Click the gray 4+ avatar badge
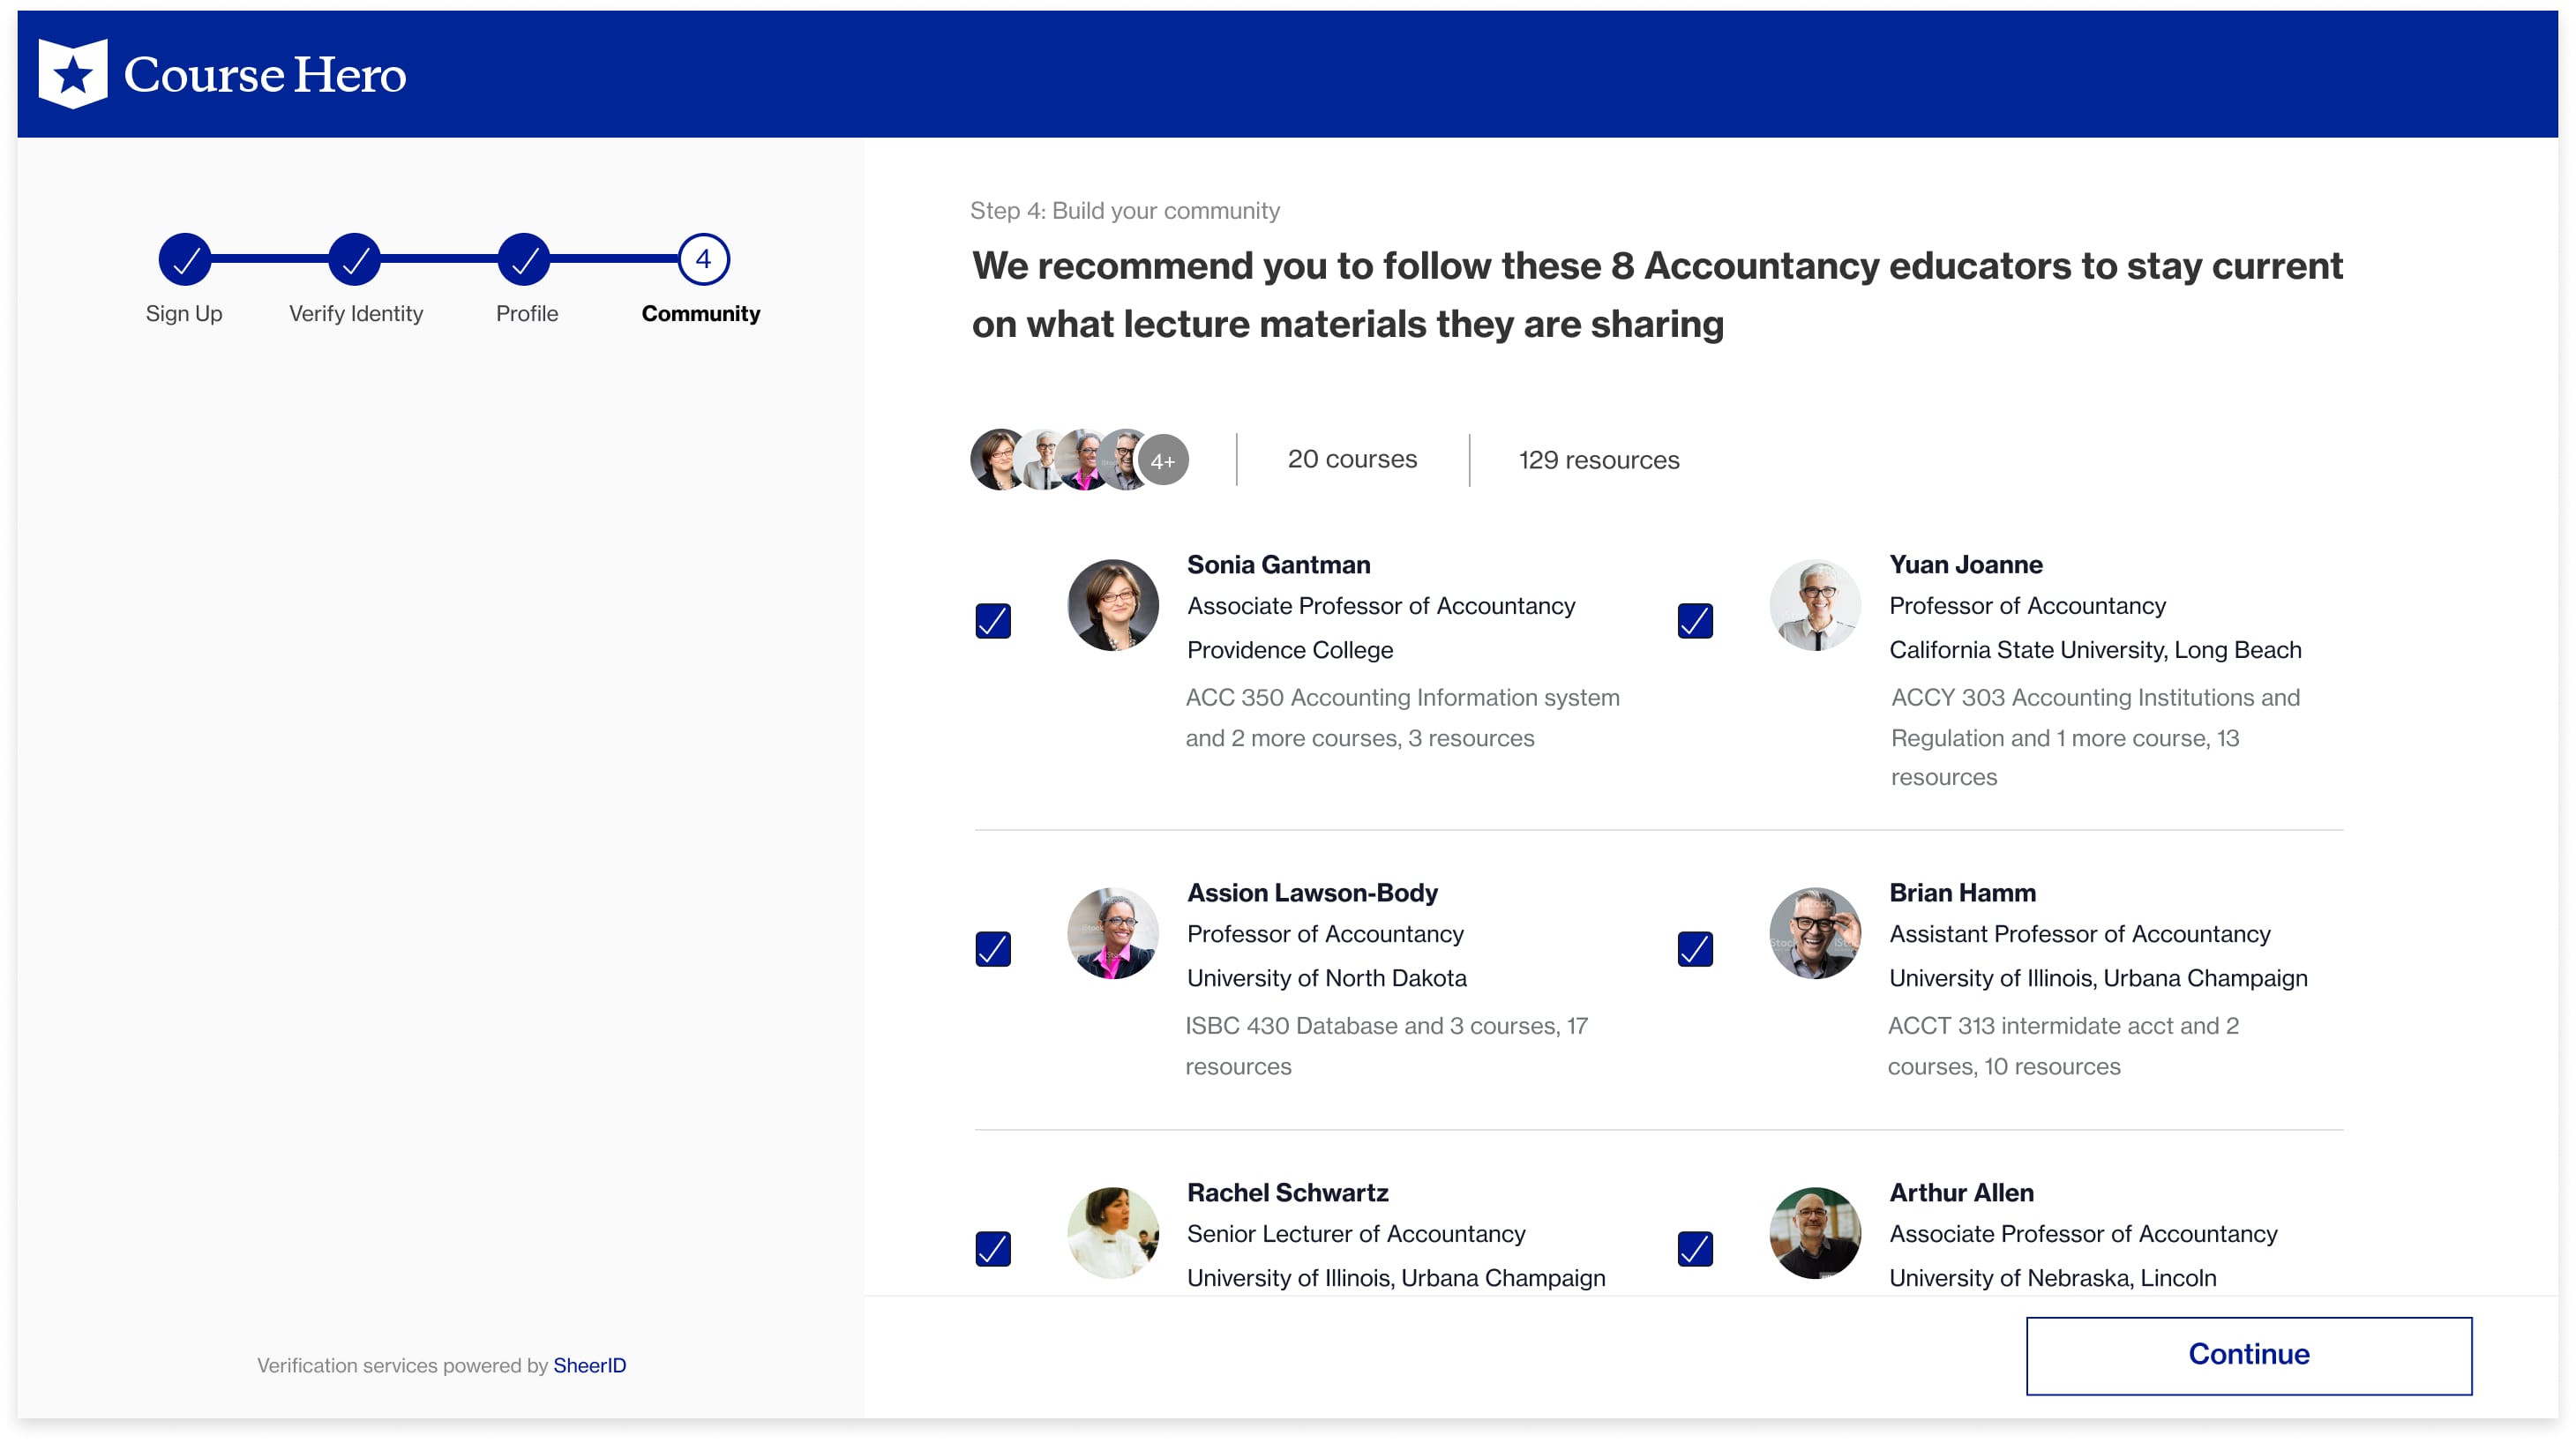2576x1443 pixels. coord(1162,461)
